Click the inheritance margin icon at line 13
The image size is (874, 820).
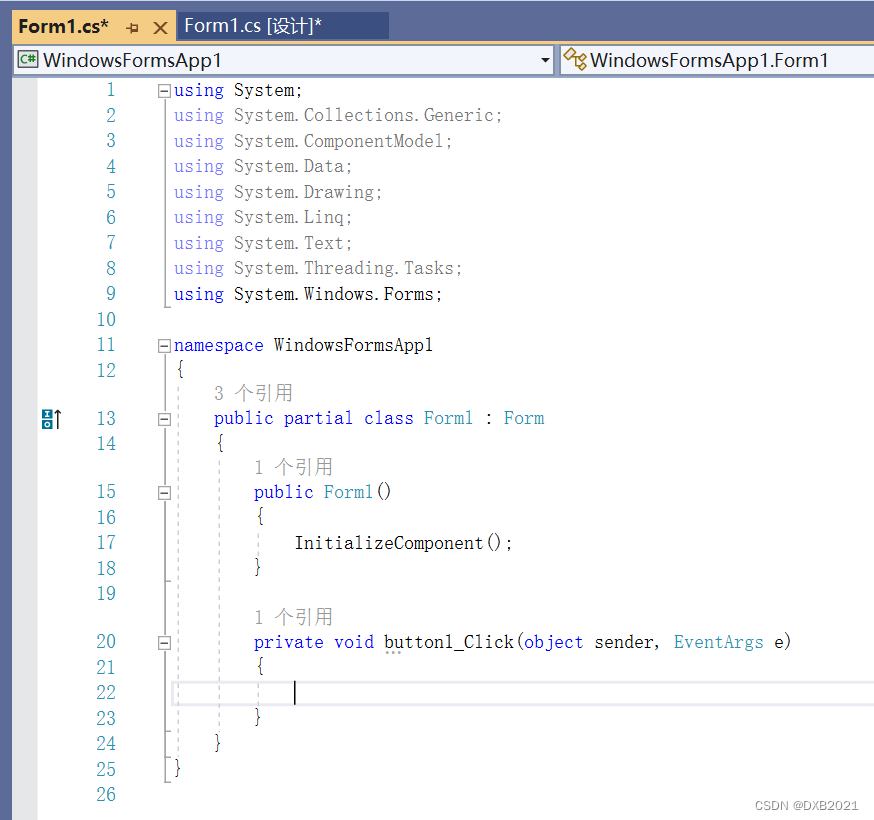[51, 419]
